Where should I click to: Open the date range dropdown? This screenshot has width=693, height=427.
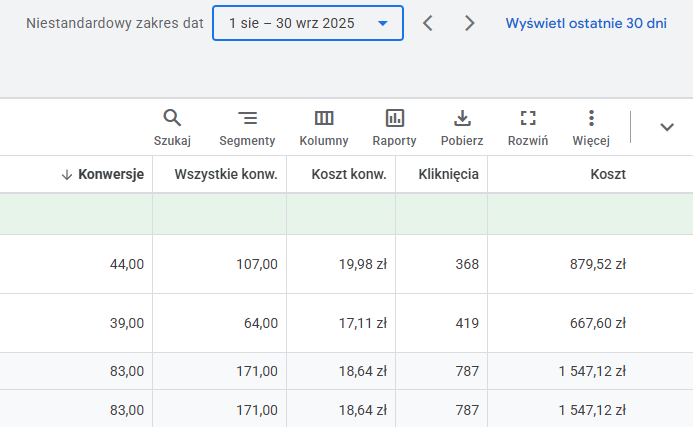308,23
